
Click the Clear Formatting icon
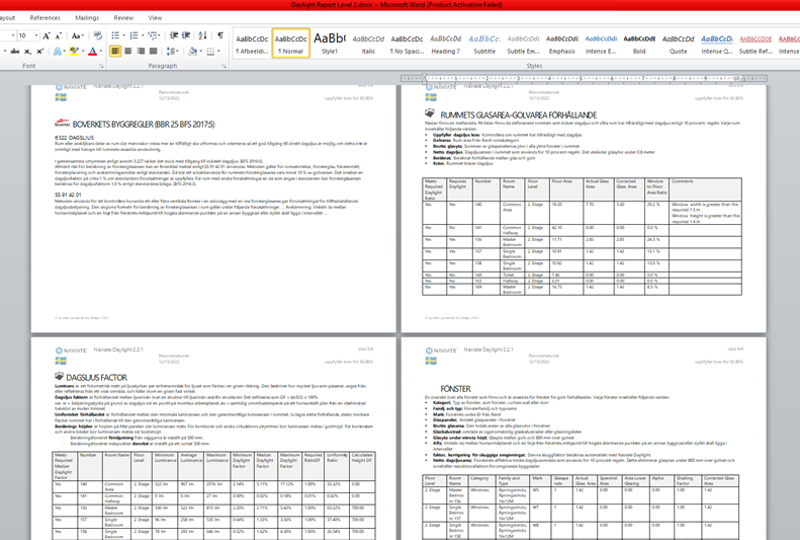(x=97, y=36)
